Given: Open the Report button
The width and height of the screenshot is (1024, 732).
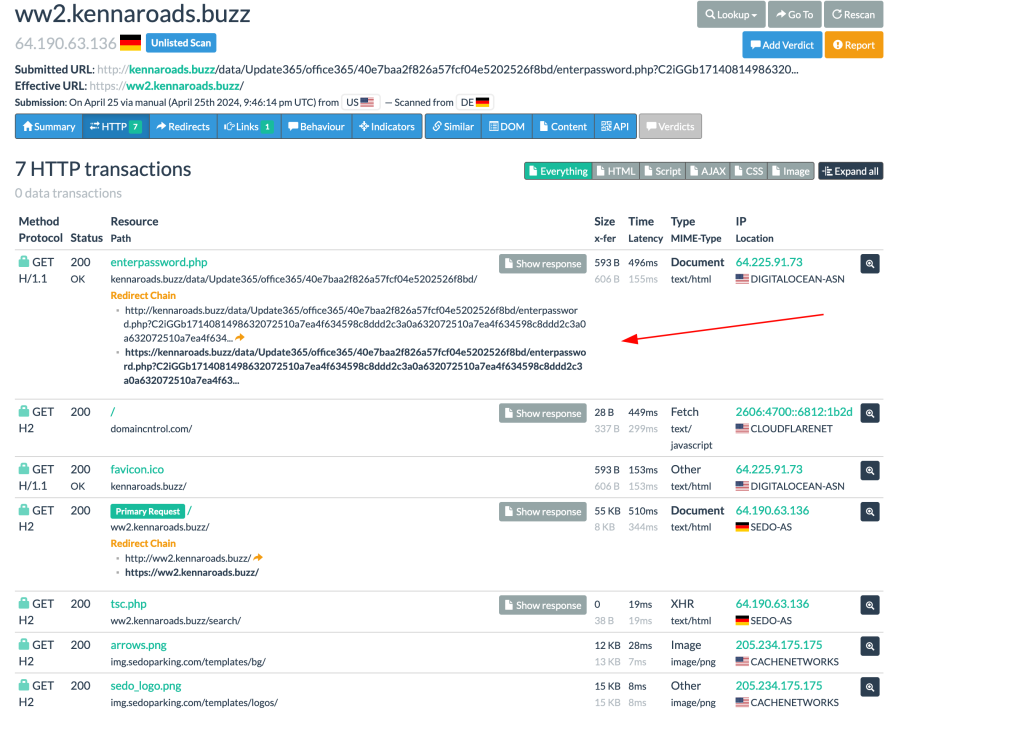Looking at the screenshot, I should [854, 45].
